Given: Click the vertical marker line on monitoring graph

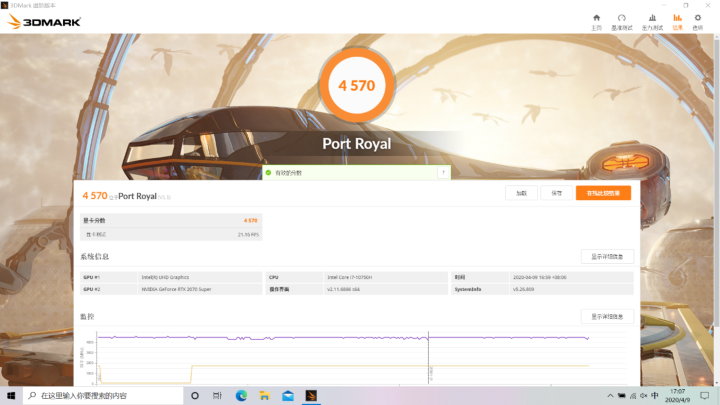Looking at the screenshot, I should click(428, 357).
